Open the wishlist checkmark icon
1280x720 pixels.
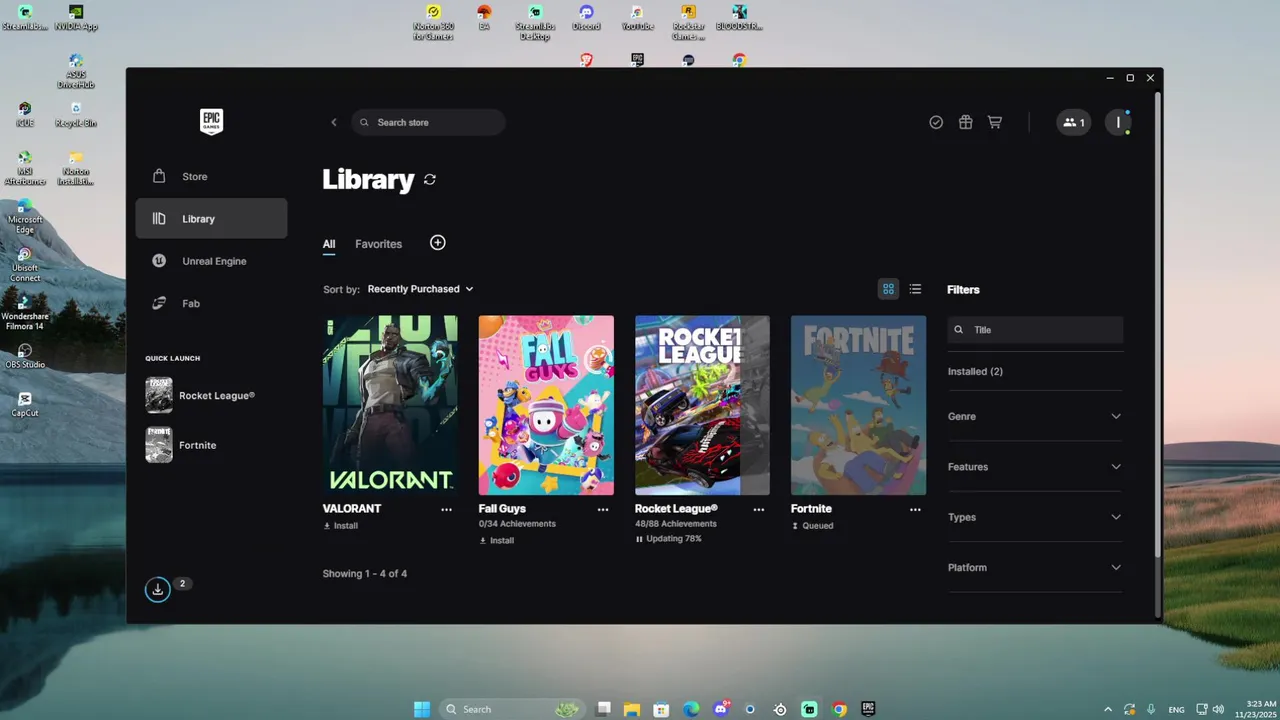(936, 122)
